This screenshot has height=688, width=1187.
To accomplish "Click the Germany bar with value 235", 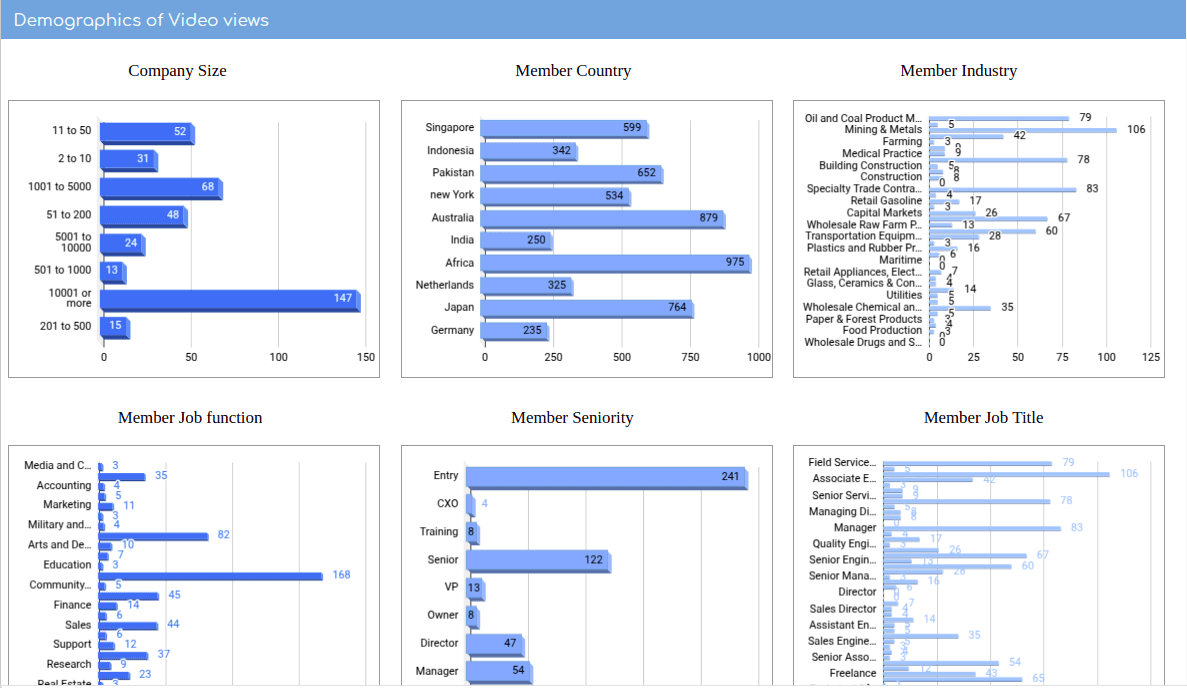I will click(x=515, y=331).
